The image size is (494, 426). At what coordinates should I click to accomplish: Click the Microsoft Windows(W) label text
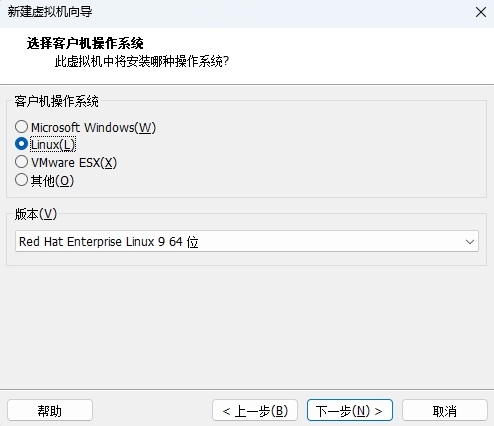[x=93, y=127]
